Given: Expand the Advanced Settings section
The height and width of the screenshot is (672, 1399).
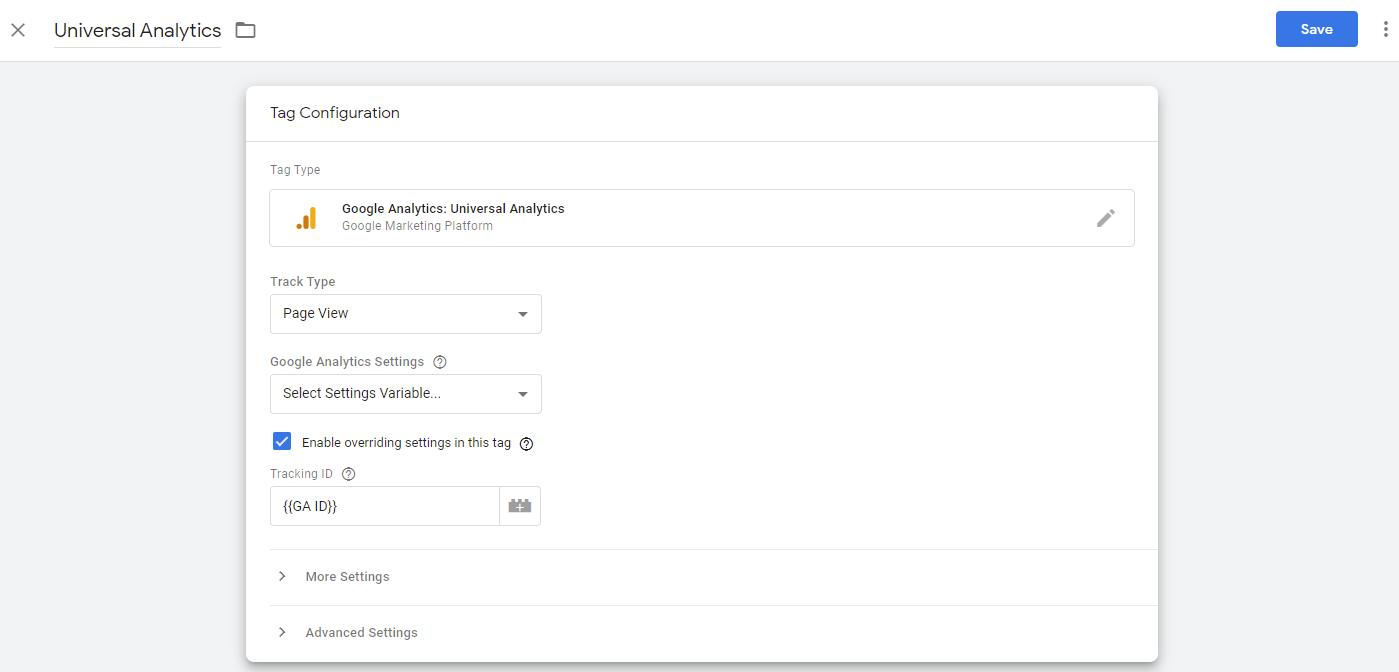Looking at the screenshot, I should pyautogui.click(x=361, y=633).
